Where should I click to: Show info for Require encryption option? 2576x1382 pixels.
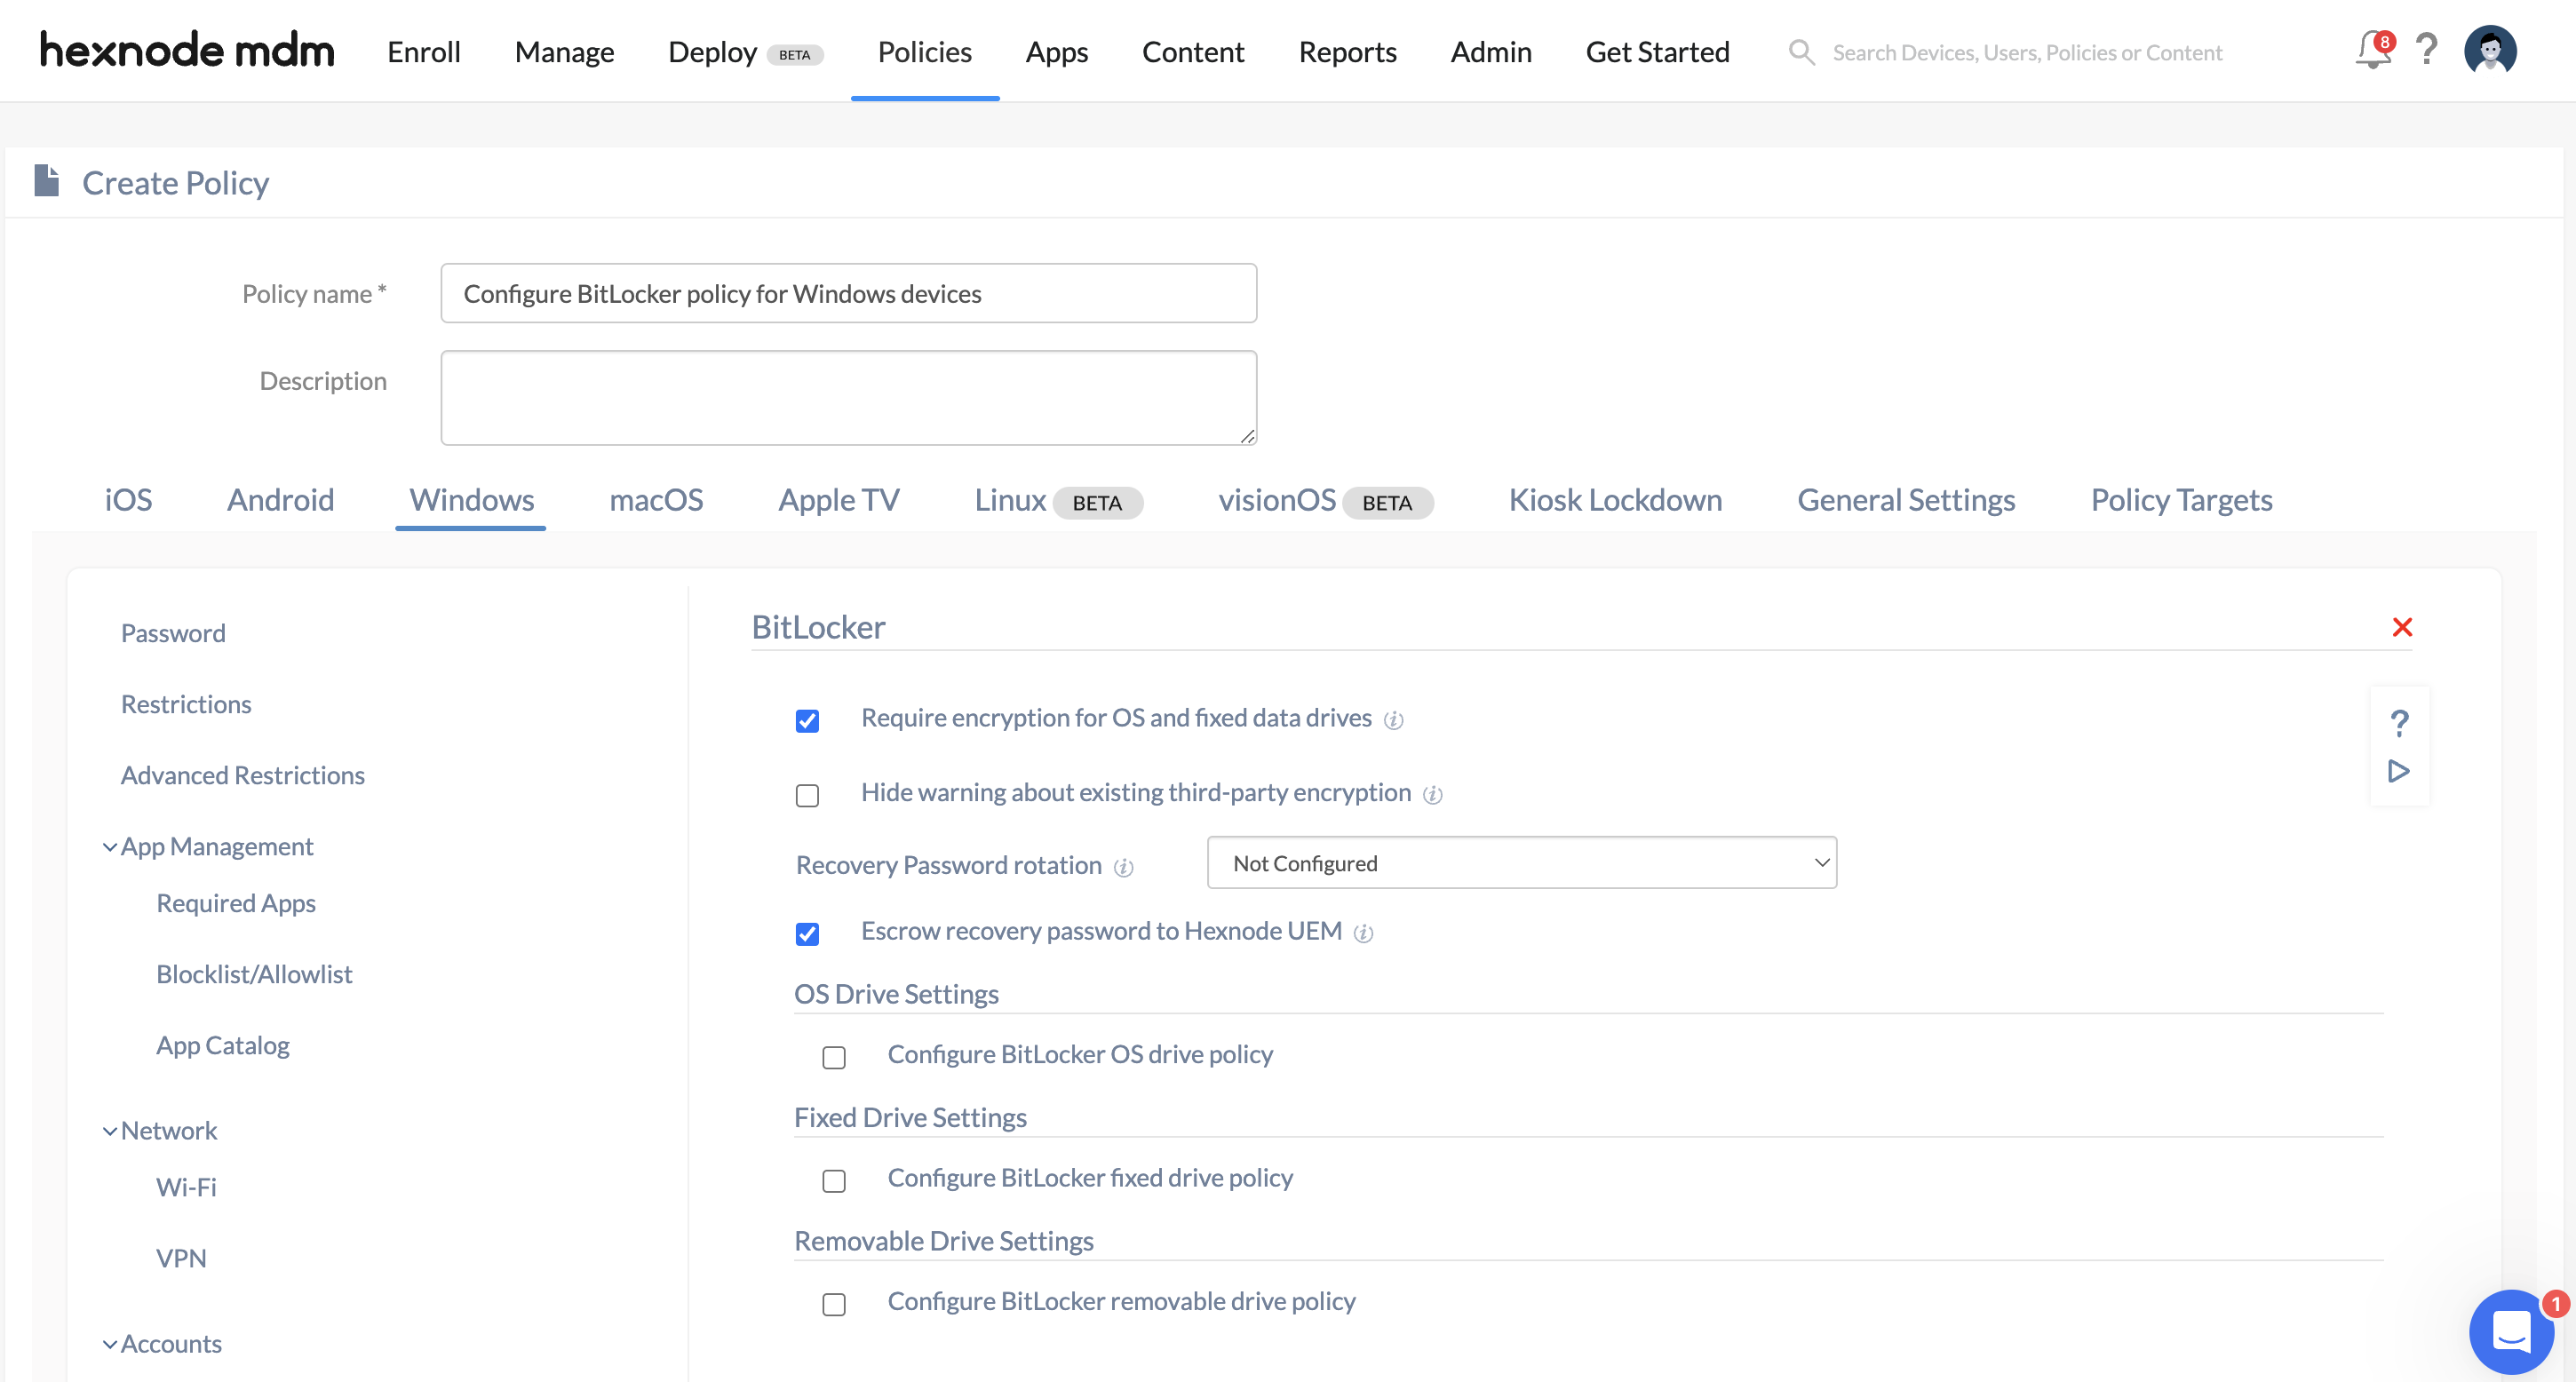click(x=1393, y=720)
